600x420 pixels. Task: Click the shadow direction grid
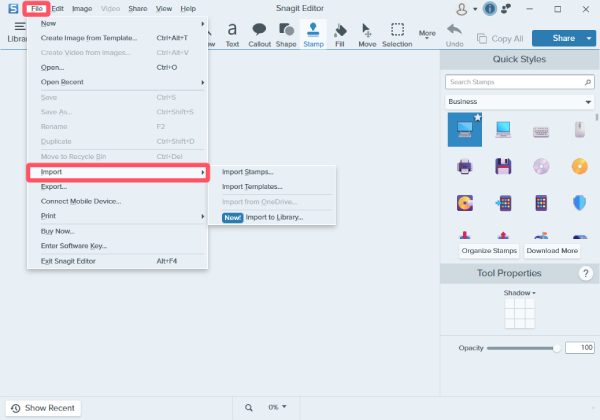coord(520,313)
